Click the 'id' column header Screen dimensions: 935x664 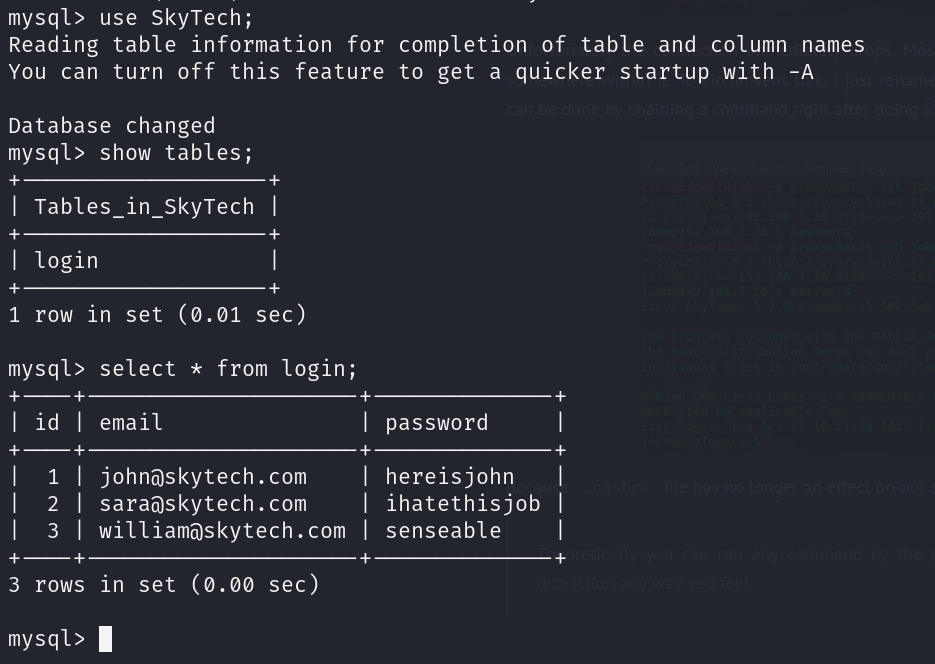pyautogui.click(x=47, y=423)
